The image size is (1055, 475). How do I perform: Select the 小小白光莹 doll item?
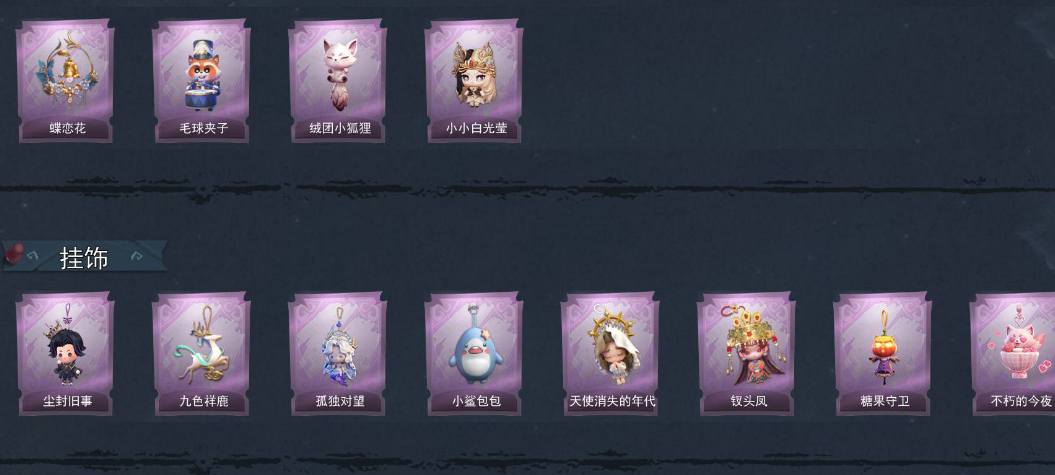pos(474,80)
